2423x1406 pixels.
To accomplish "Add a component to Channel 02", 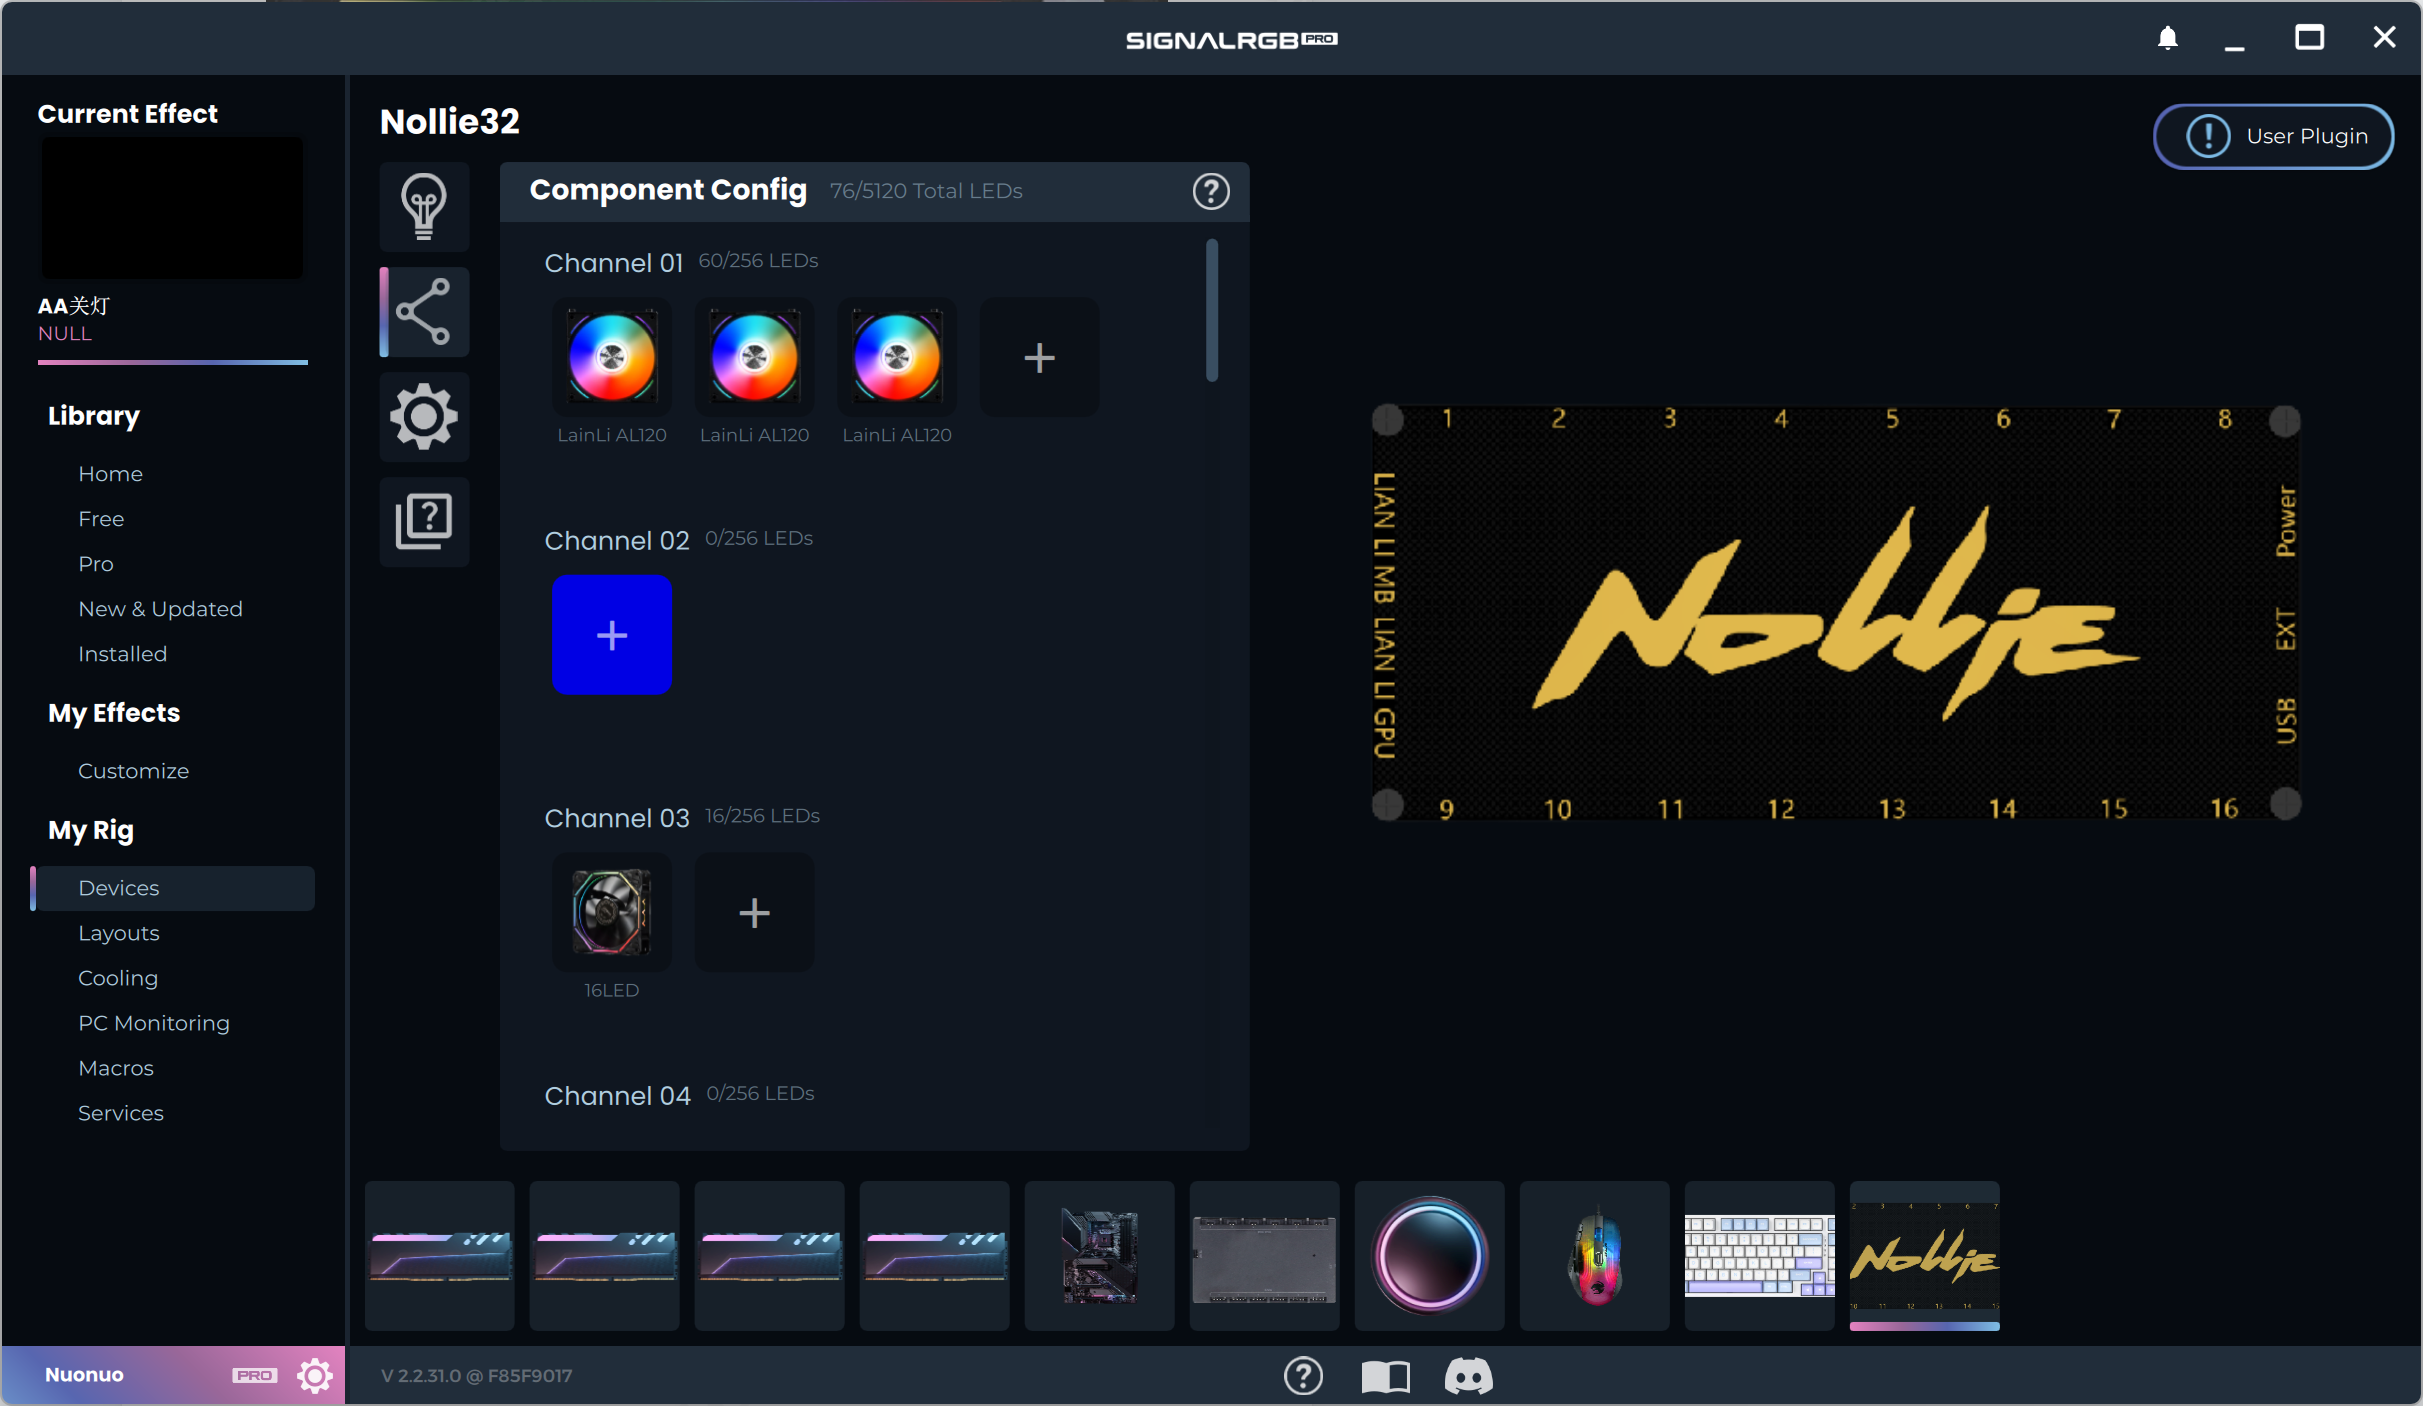I will pyautogui.click(x=611, y=635).
